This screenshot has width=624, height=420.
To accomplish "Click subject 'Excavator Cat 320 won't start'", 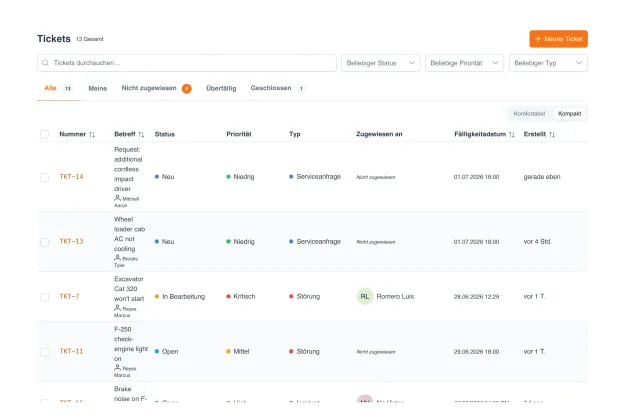I will tap(129, 289).
